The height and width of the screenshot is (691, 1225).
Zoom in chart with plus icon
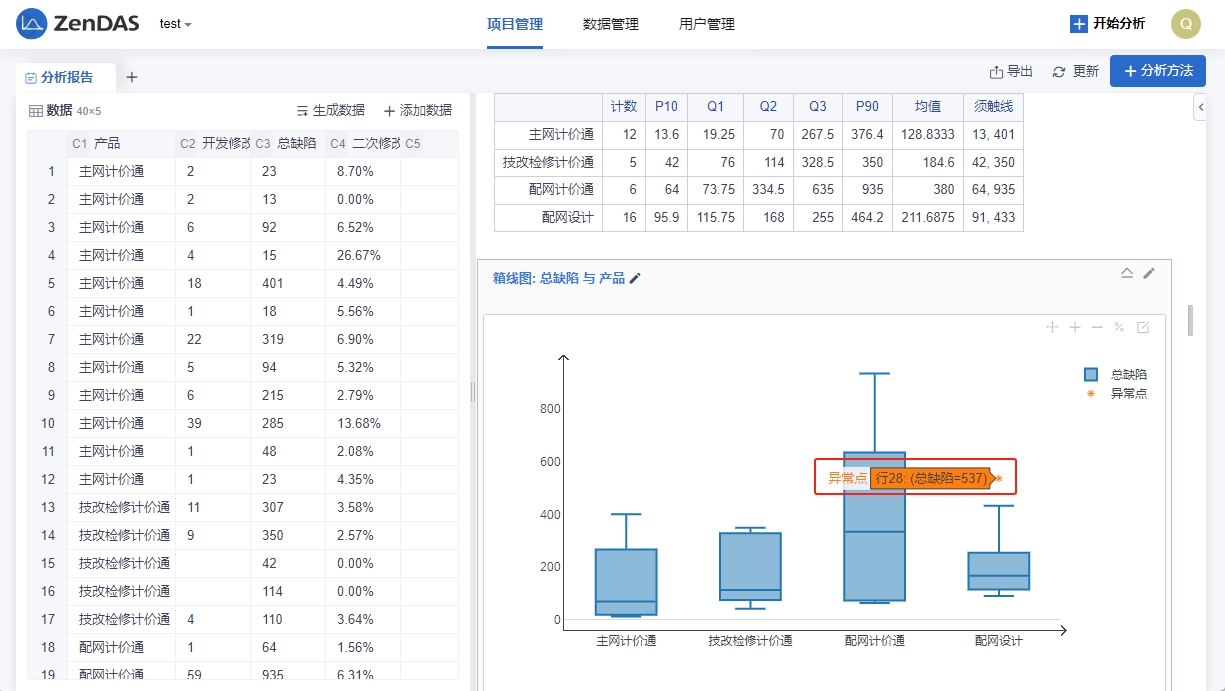click(x=1075, y=327)
